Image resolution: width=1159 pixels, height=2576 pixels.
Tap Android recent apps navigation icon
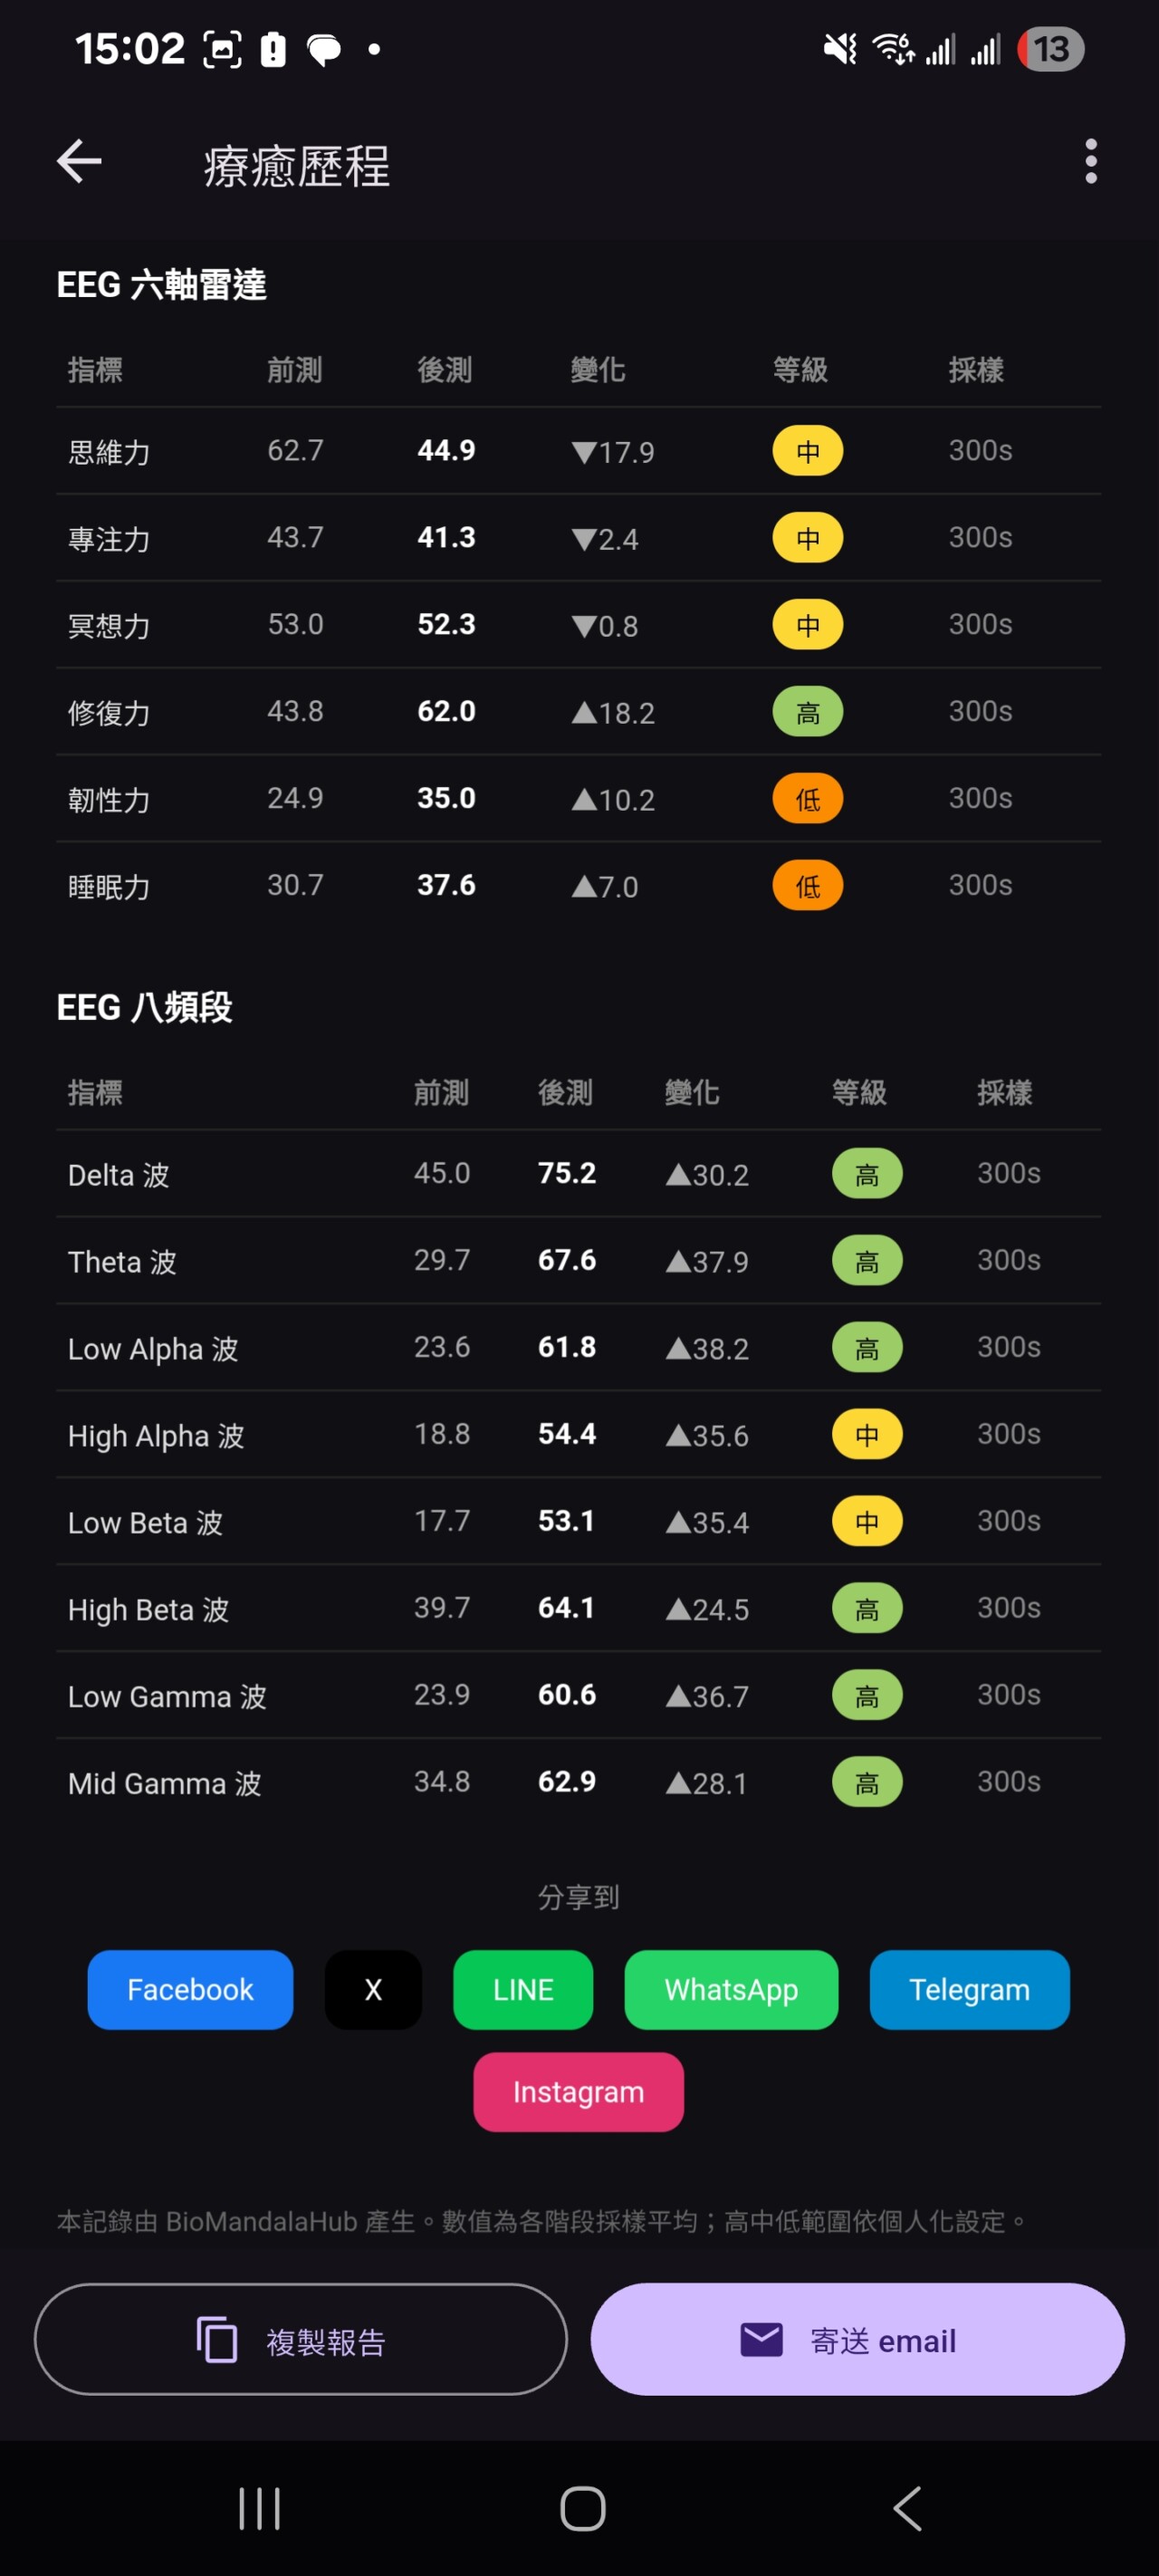click(x=259, y=2508)
